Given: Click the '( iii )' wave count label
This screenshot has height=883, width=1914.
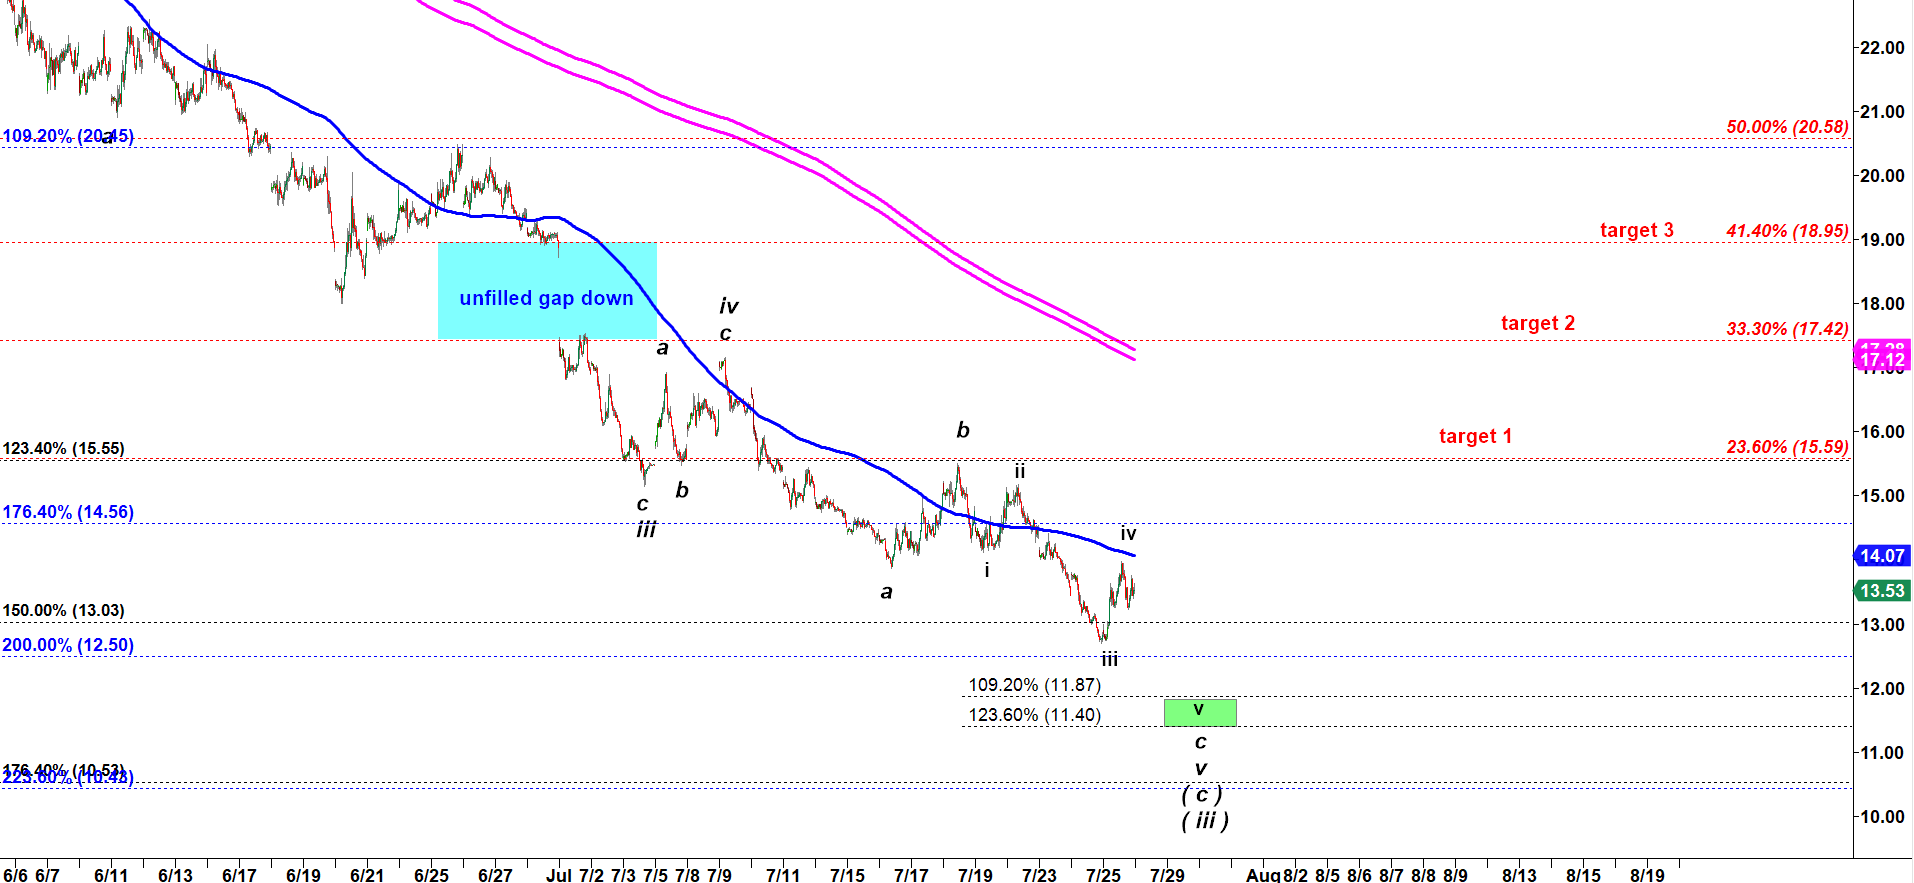Looking at the screenshot, I should tap(1205, 821).
